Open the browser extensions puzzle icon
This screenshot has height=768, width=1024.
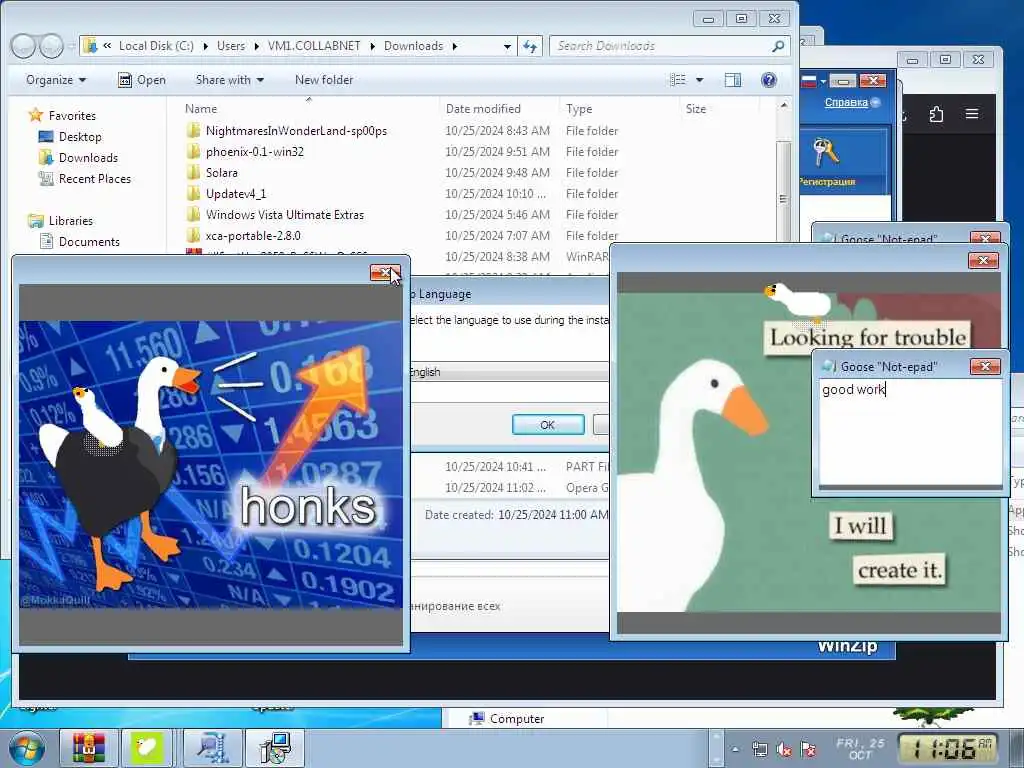[936, 114]
